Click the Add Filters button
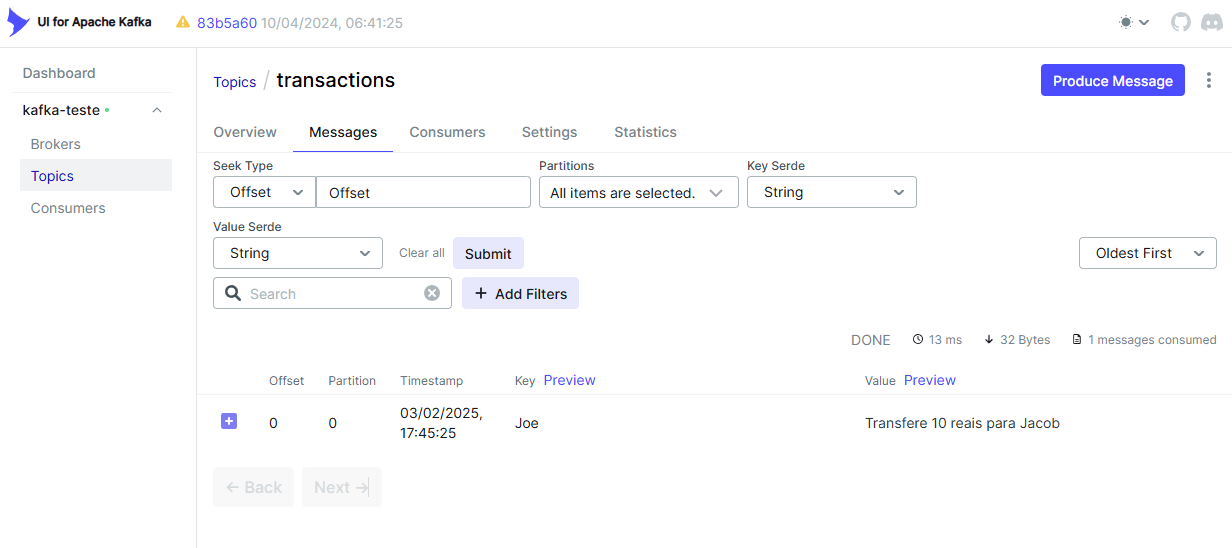This screenshot has width=1232, height=548. click(520, 293)
